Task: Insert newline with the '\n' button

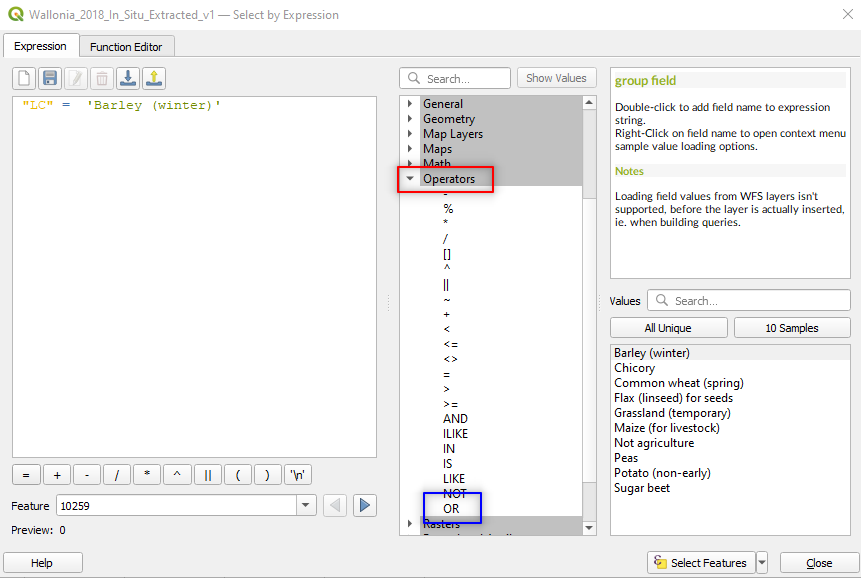Action: pyautogui.click(x=298, y=475)
